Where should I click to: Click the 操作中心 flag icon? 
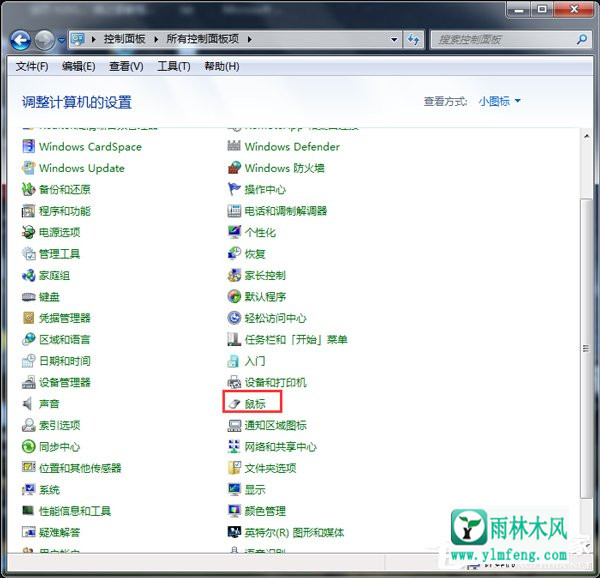coord(234,189)
